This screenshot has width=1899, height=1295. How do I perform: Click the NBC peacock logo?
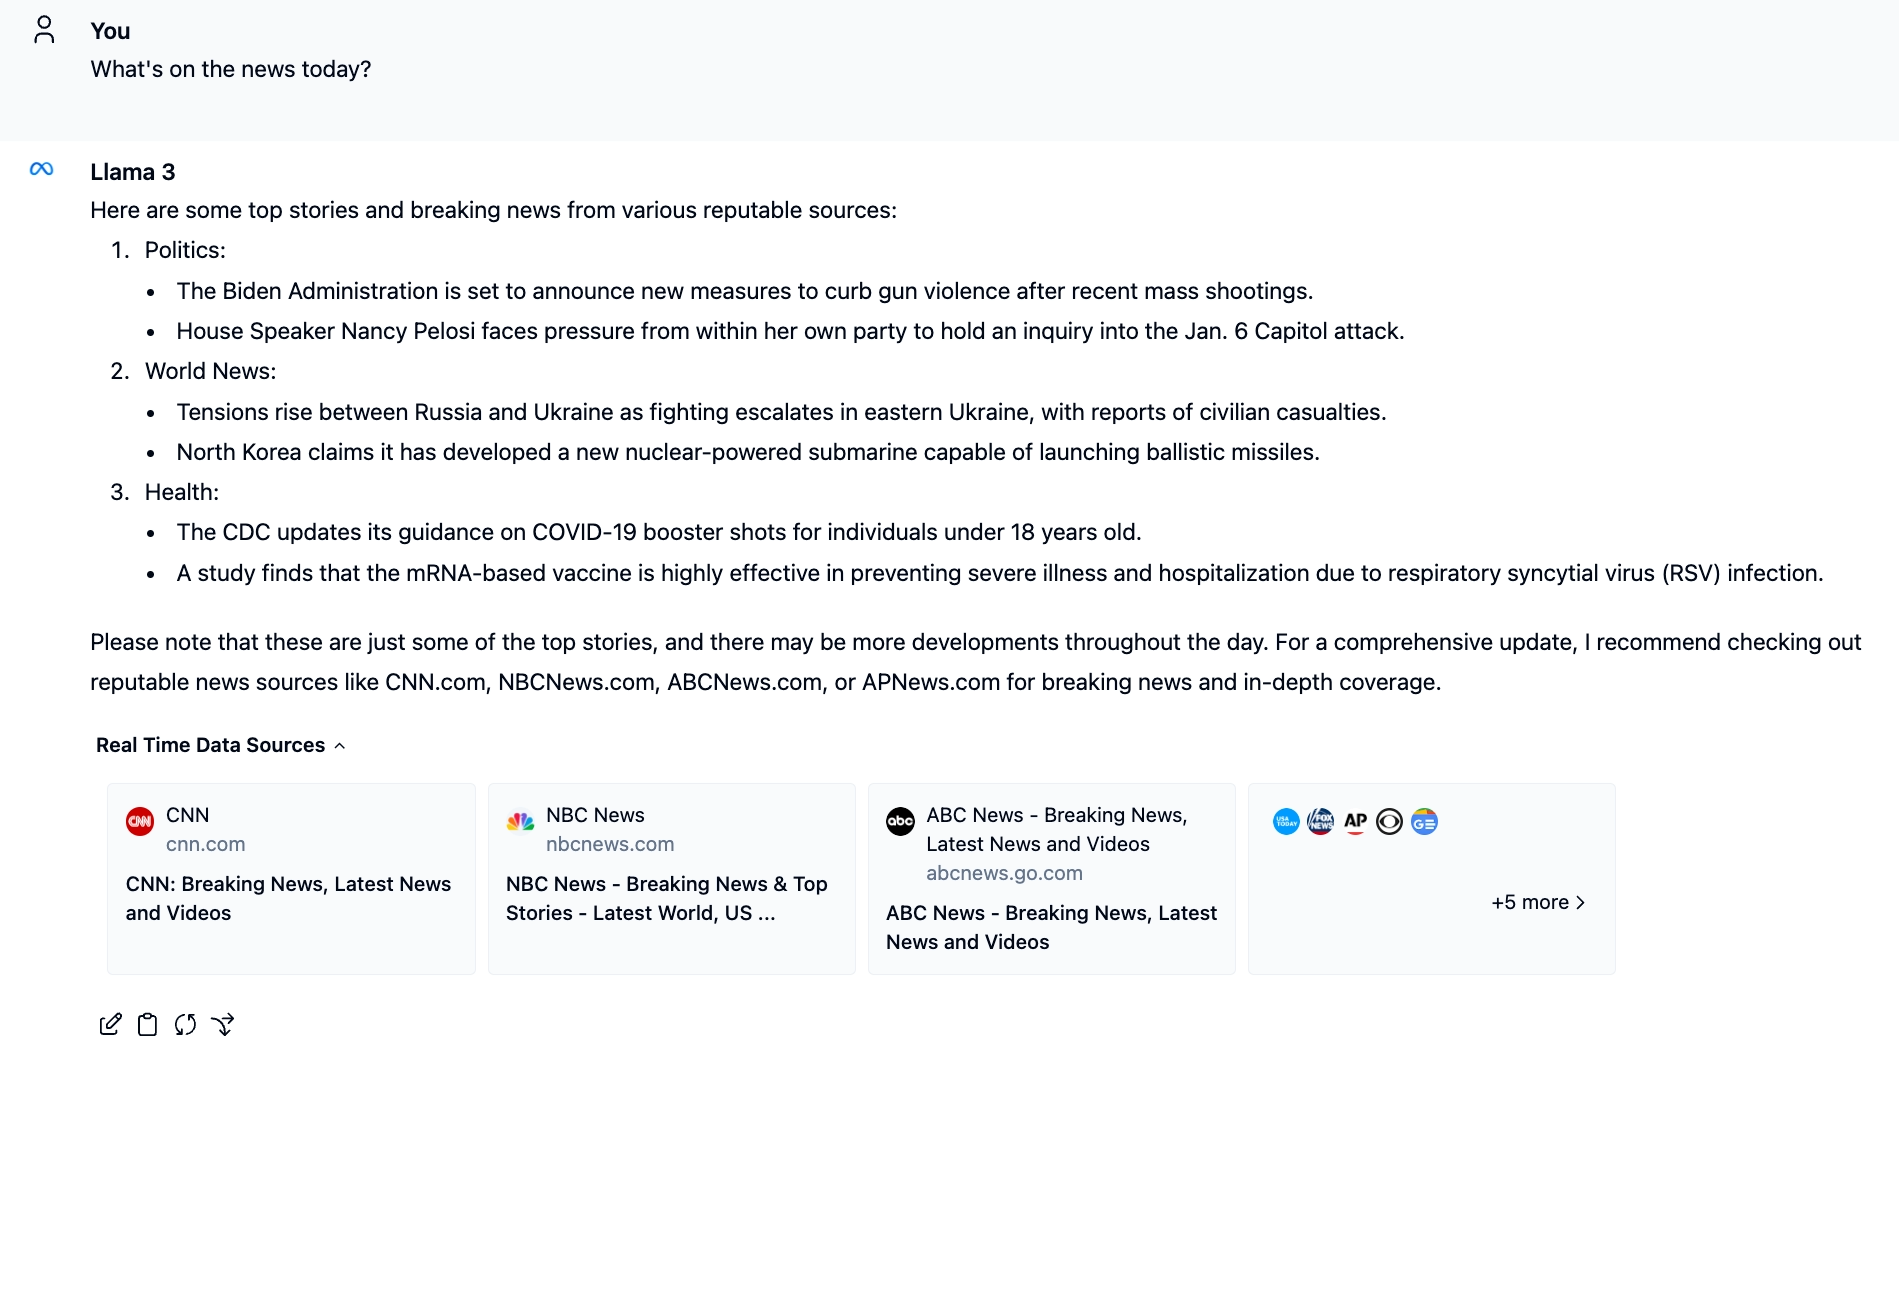click(520, 822)
